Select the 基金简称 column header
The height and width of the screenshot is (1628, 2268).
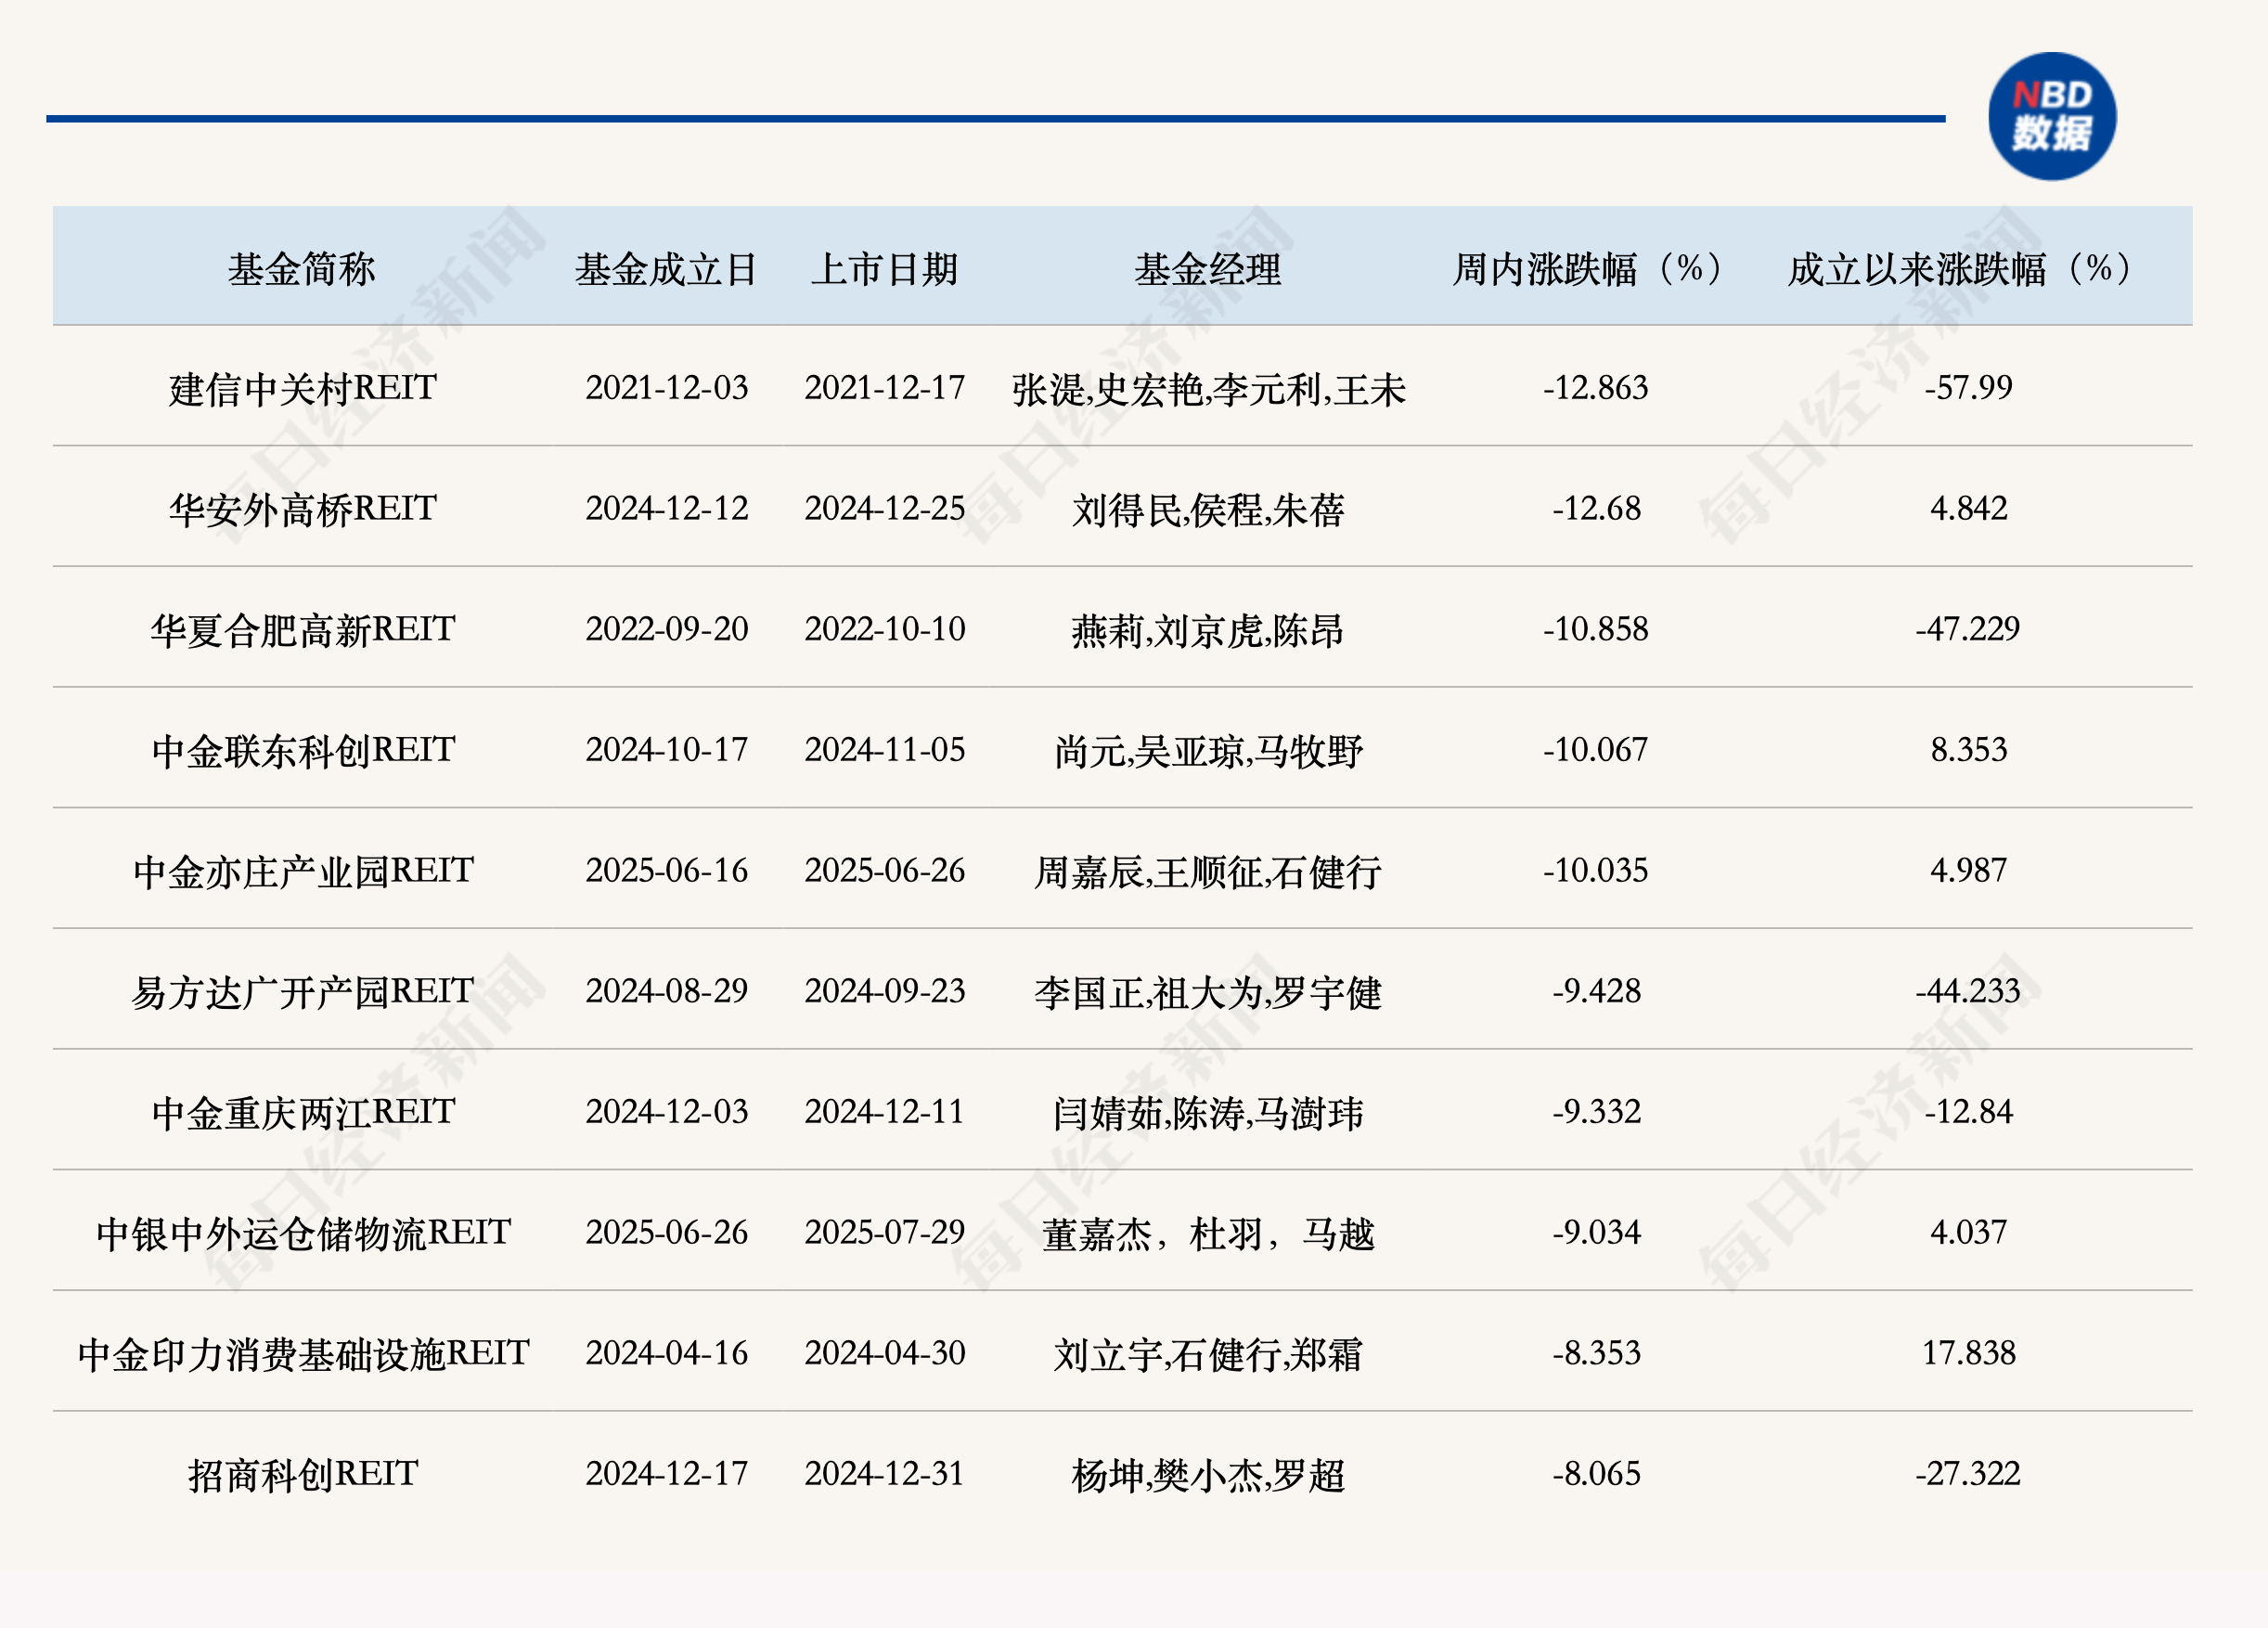click(x=302, y=269)
